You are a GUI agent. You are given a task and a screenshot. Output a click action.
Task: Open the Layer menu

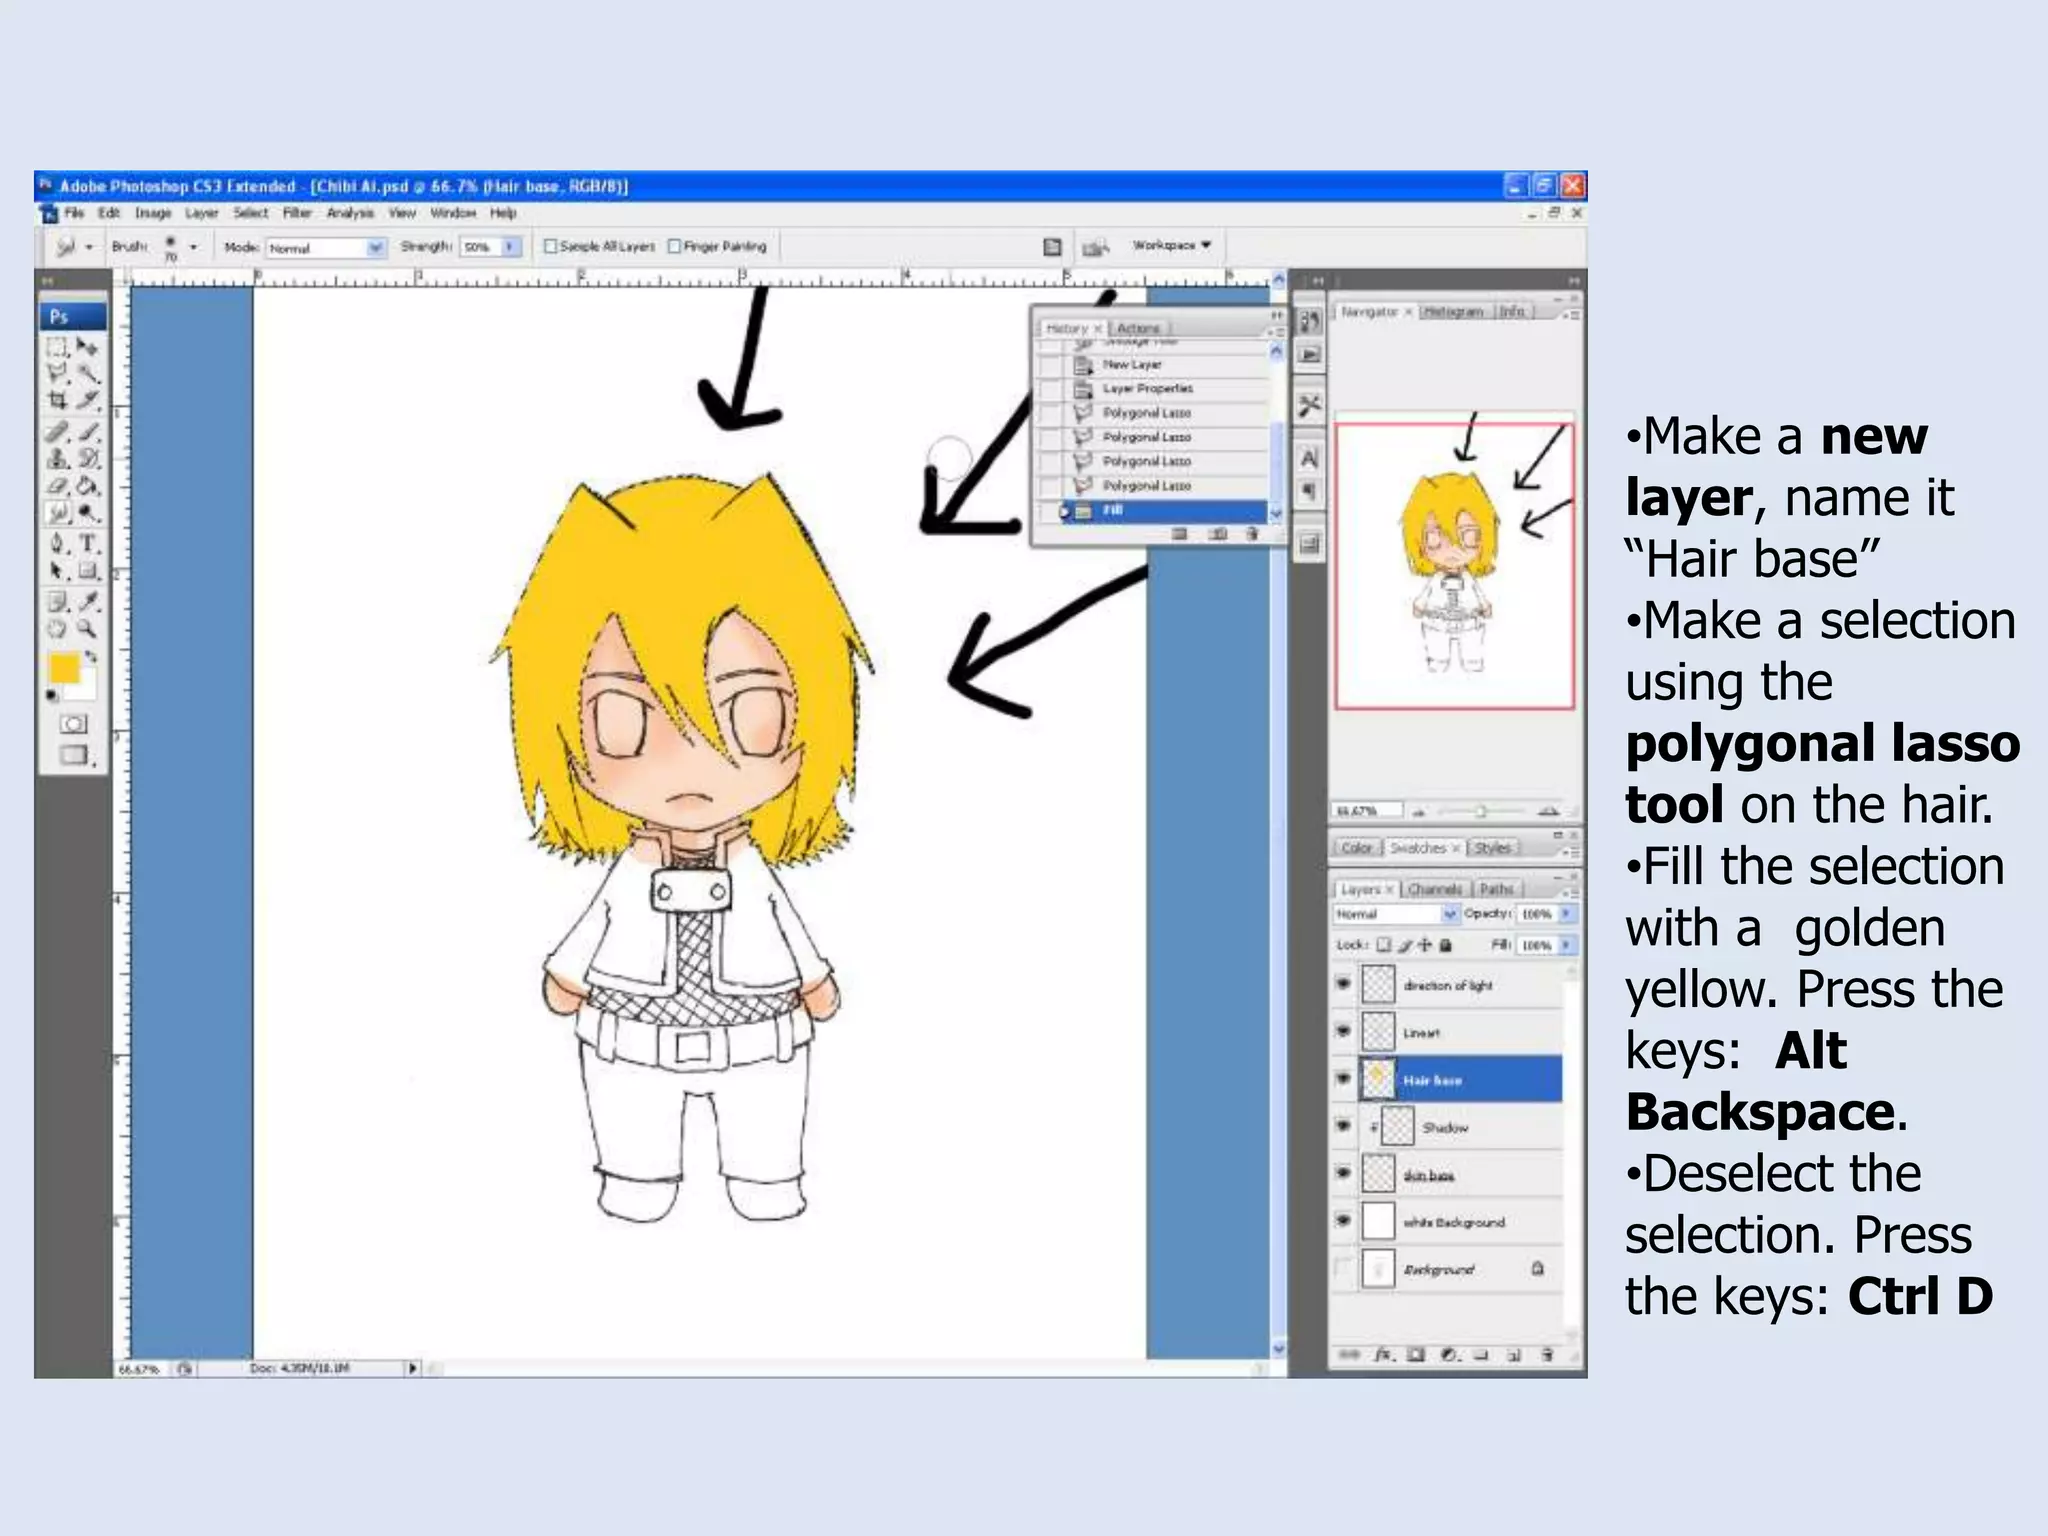[201, 213]
